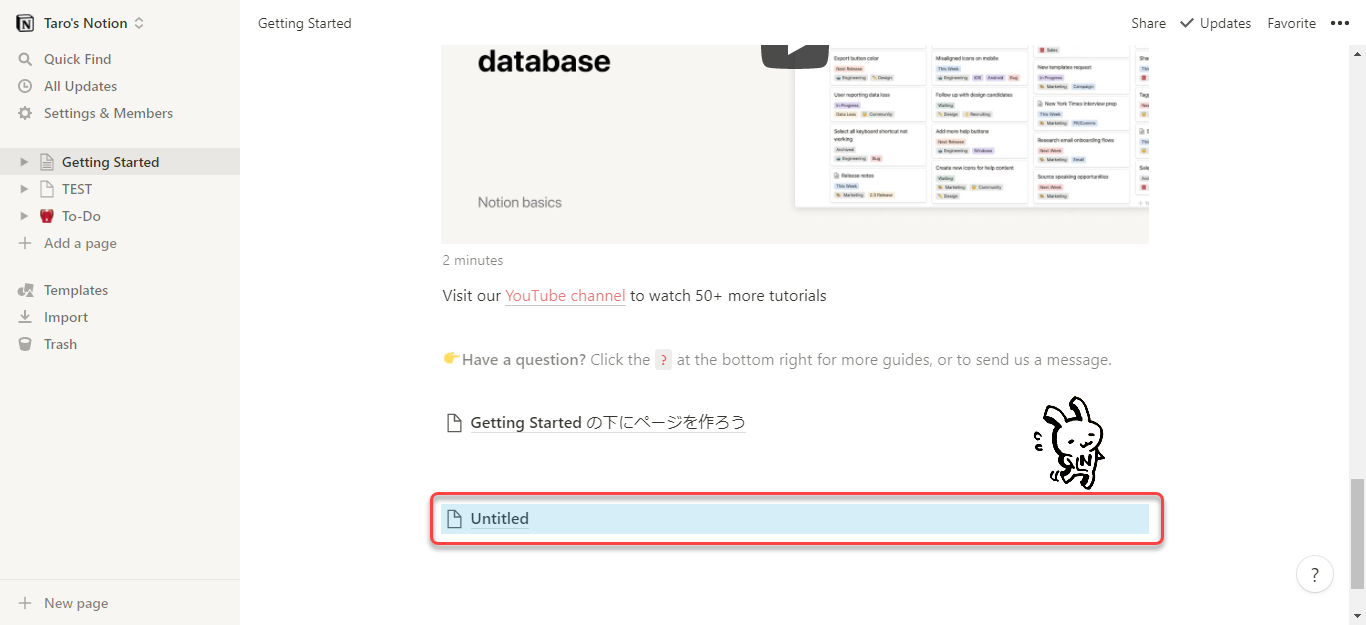Mark page as Favorite
1366x625 pixels.
pos(1291,23)
